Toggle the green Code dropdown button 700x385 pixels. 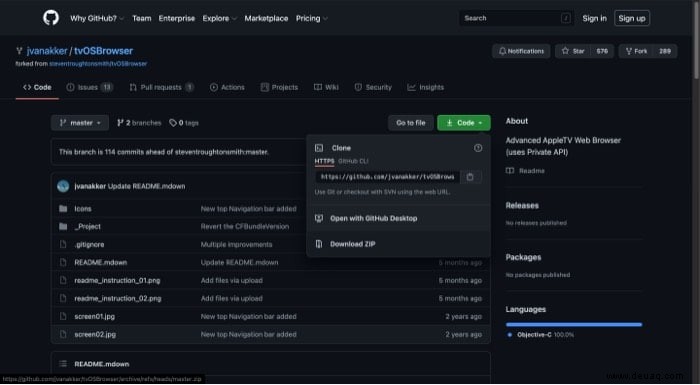point(464,123)
